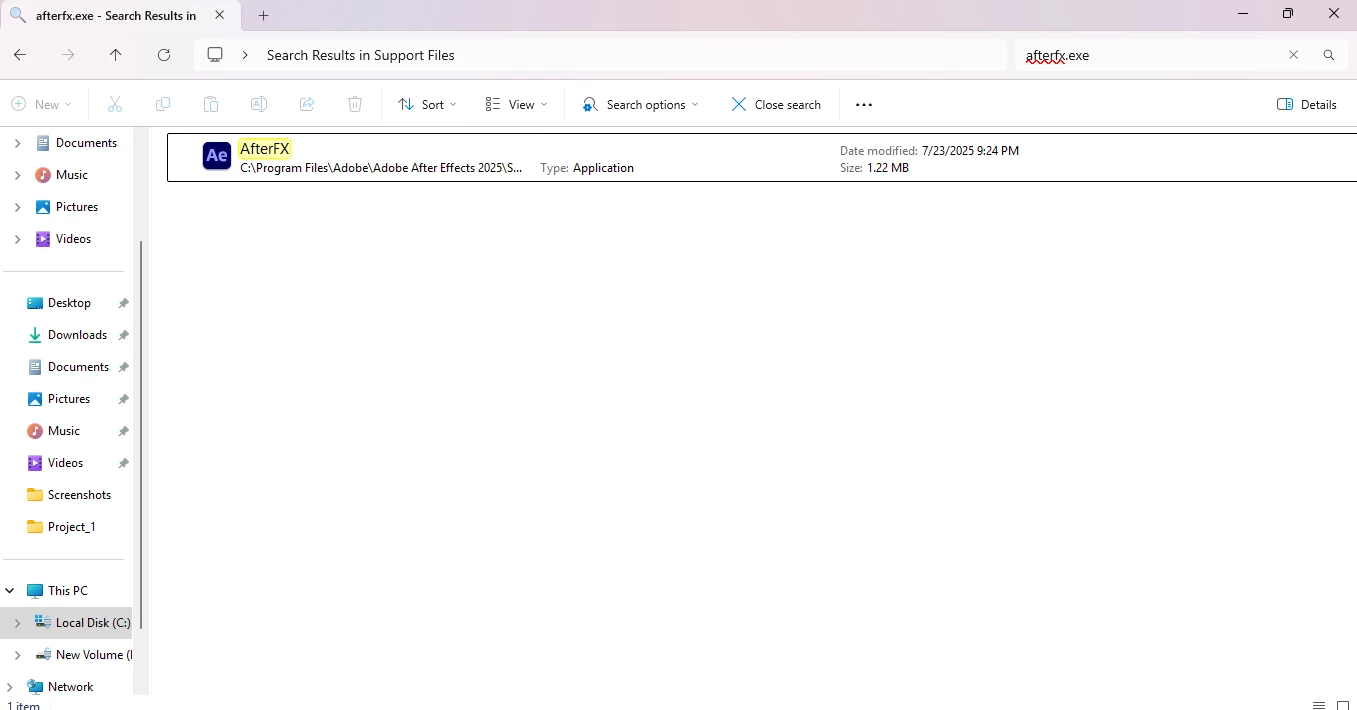Image resolution: width=1357 pixels, height=710 pixels.
Task: Open pinned Documents in Quick access
Action: pyautogui.click(x=78, y=367)
